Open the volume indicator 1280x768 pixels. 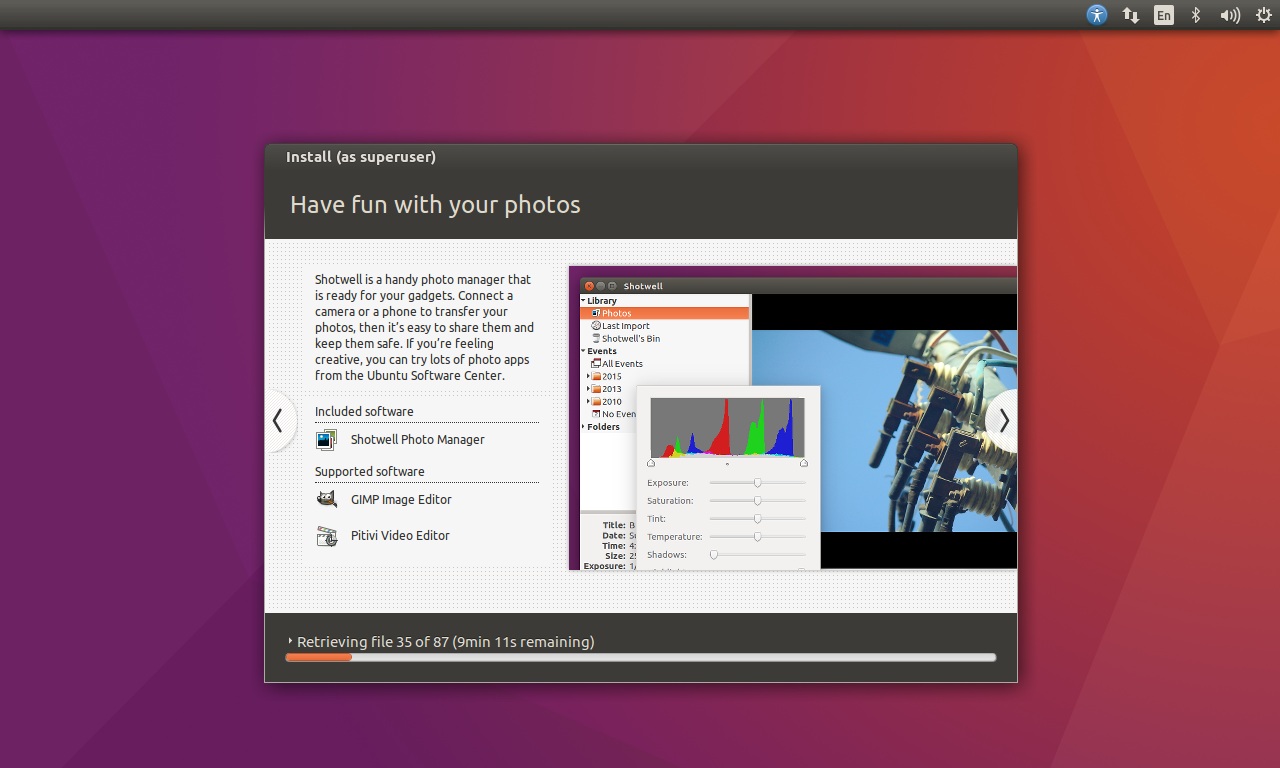click(1229, 15)
